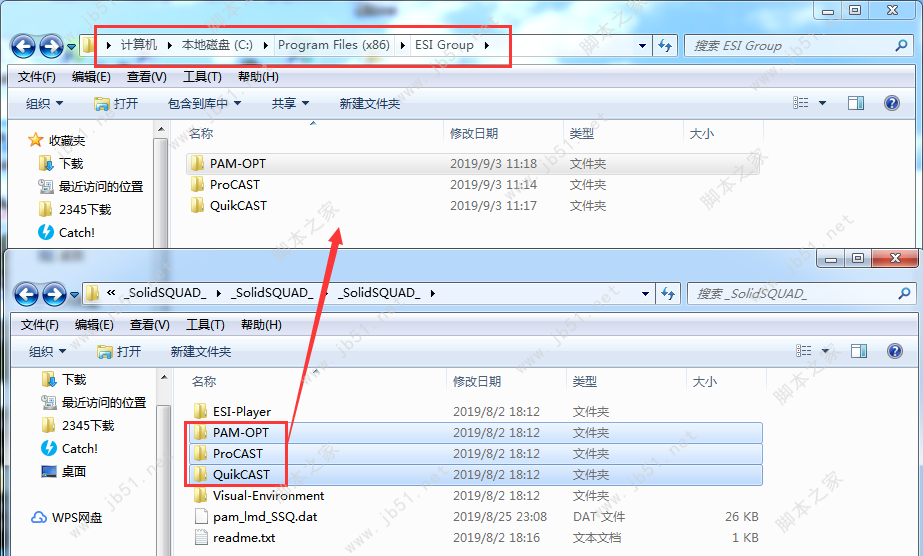Change view icon in ESI Group window

pos(801,103)
